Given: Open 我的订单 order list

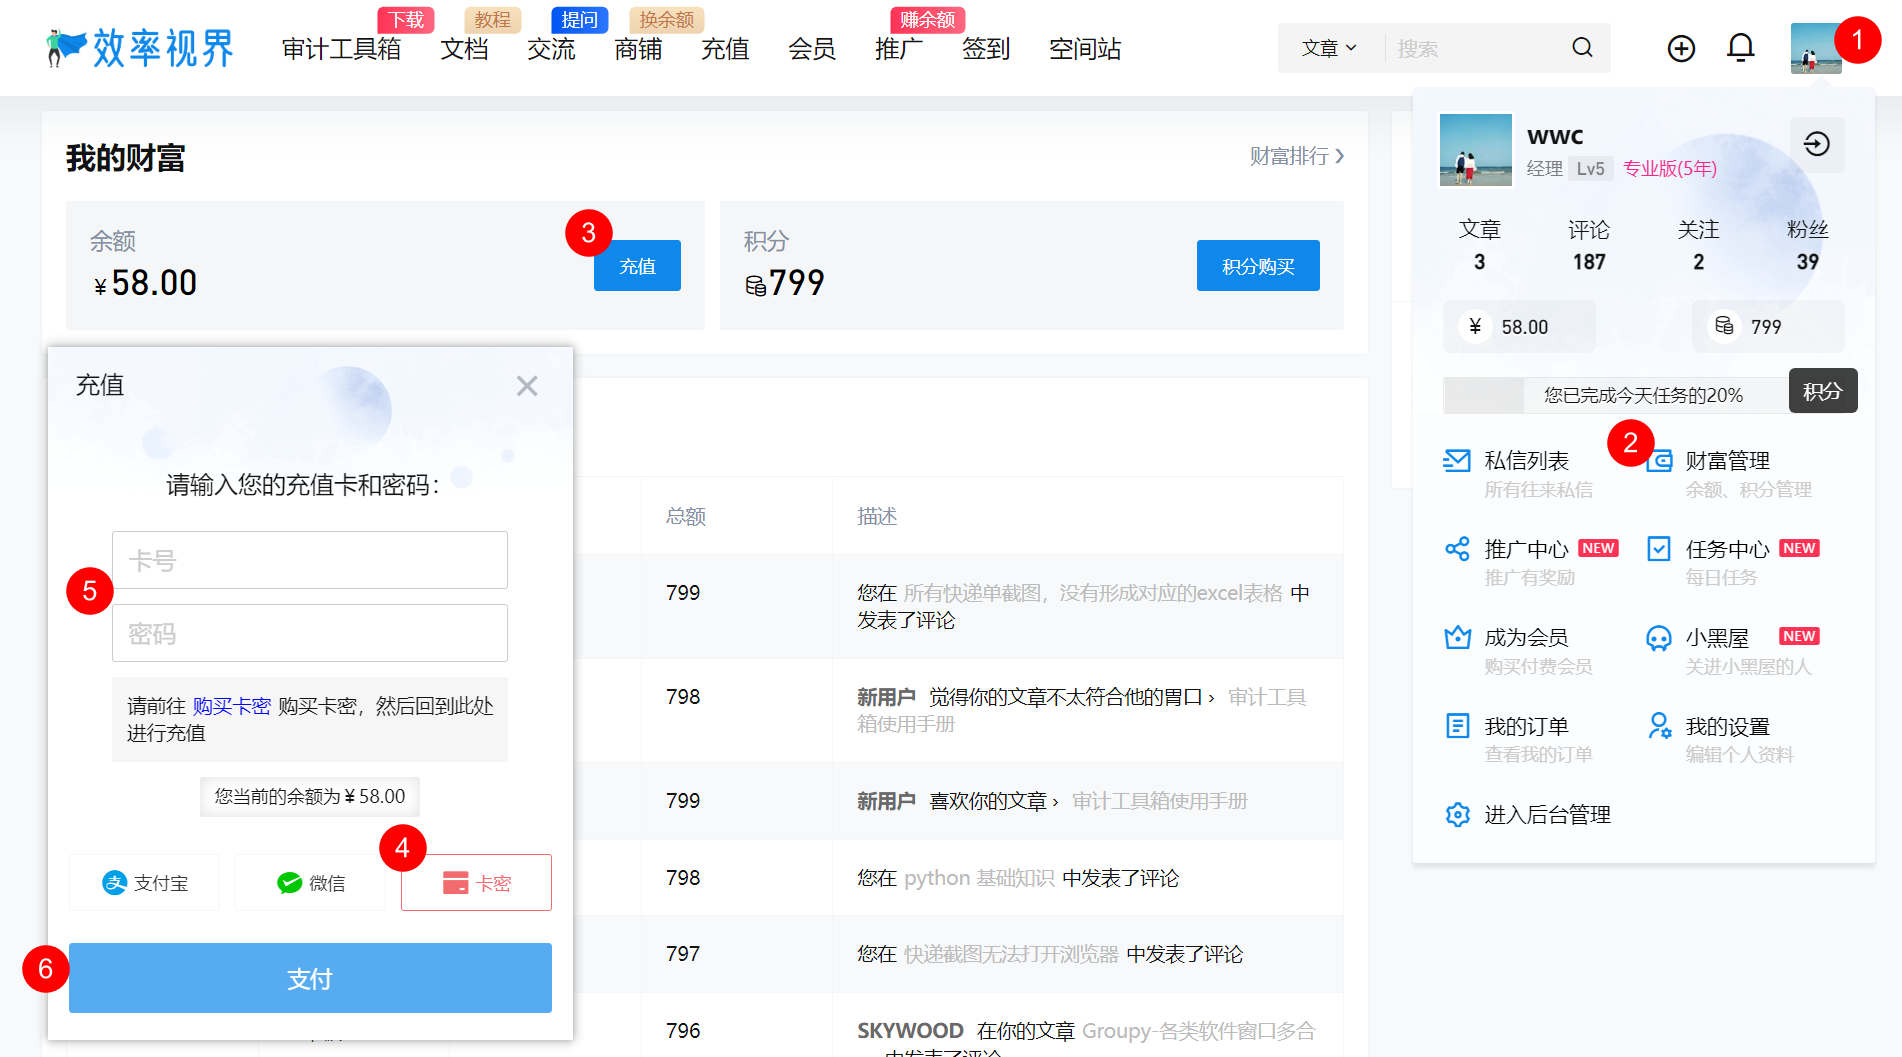Looking at the screenshot, I should point(1525,727).
